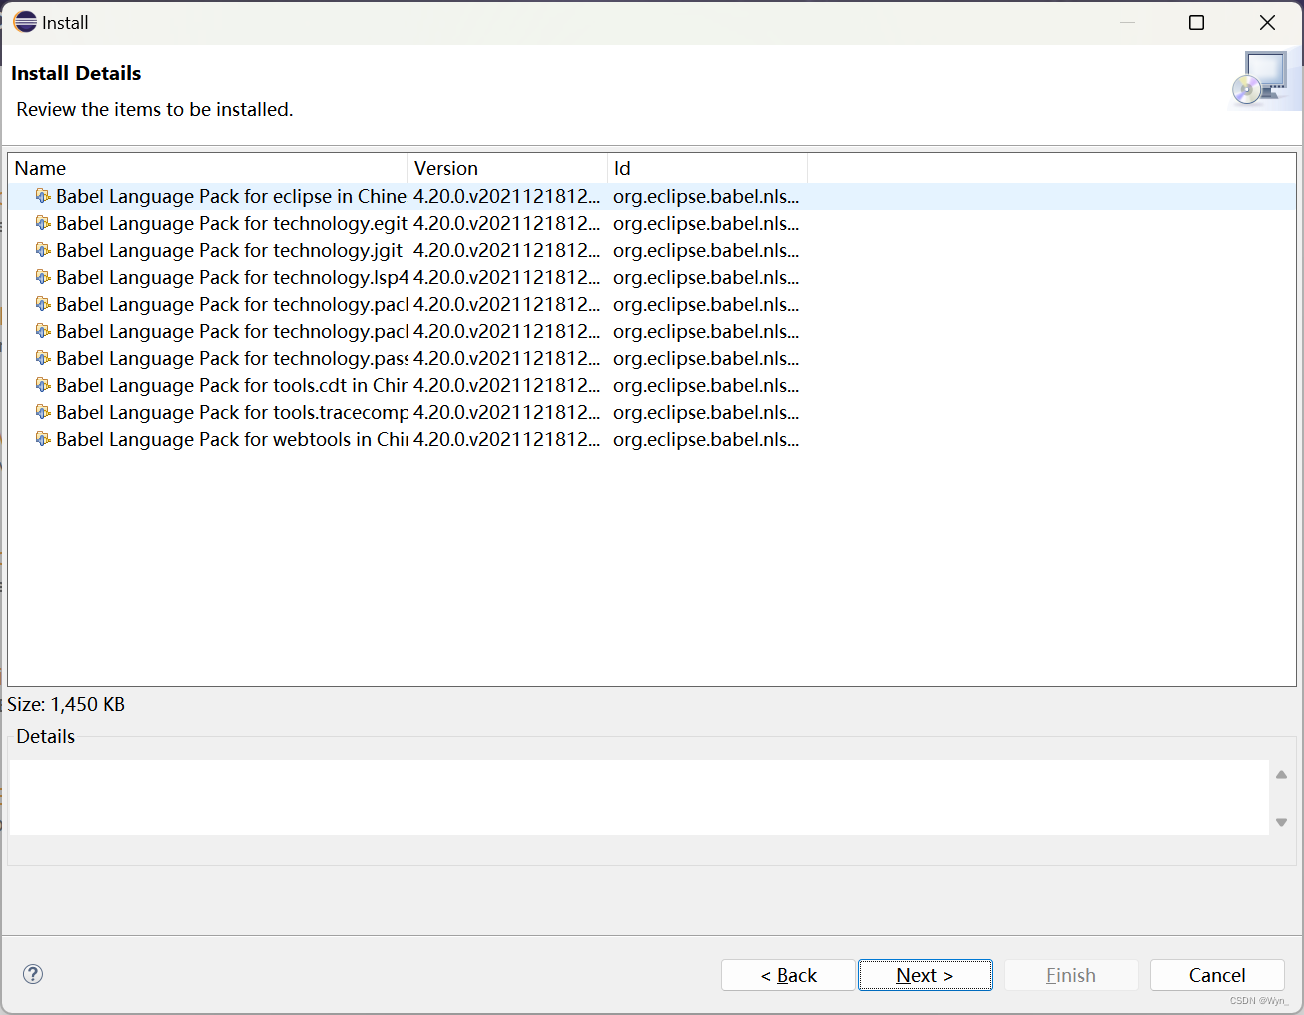Close the Install window
This screenshot has height=1015, width=1304.
[1267, 22]
